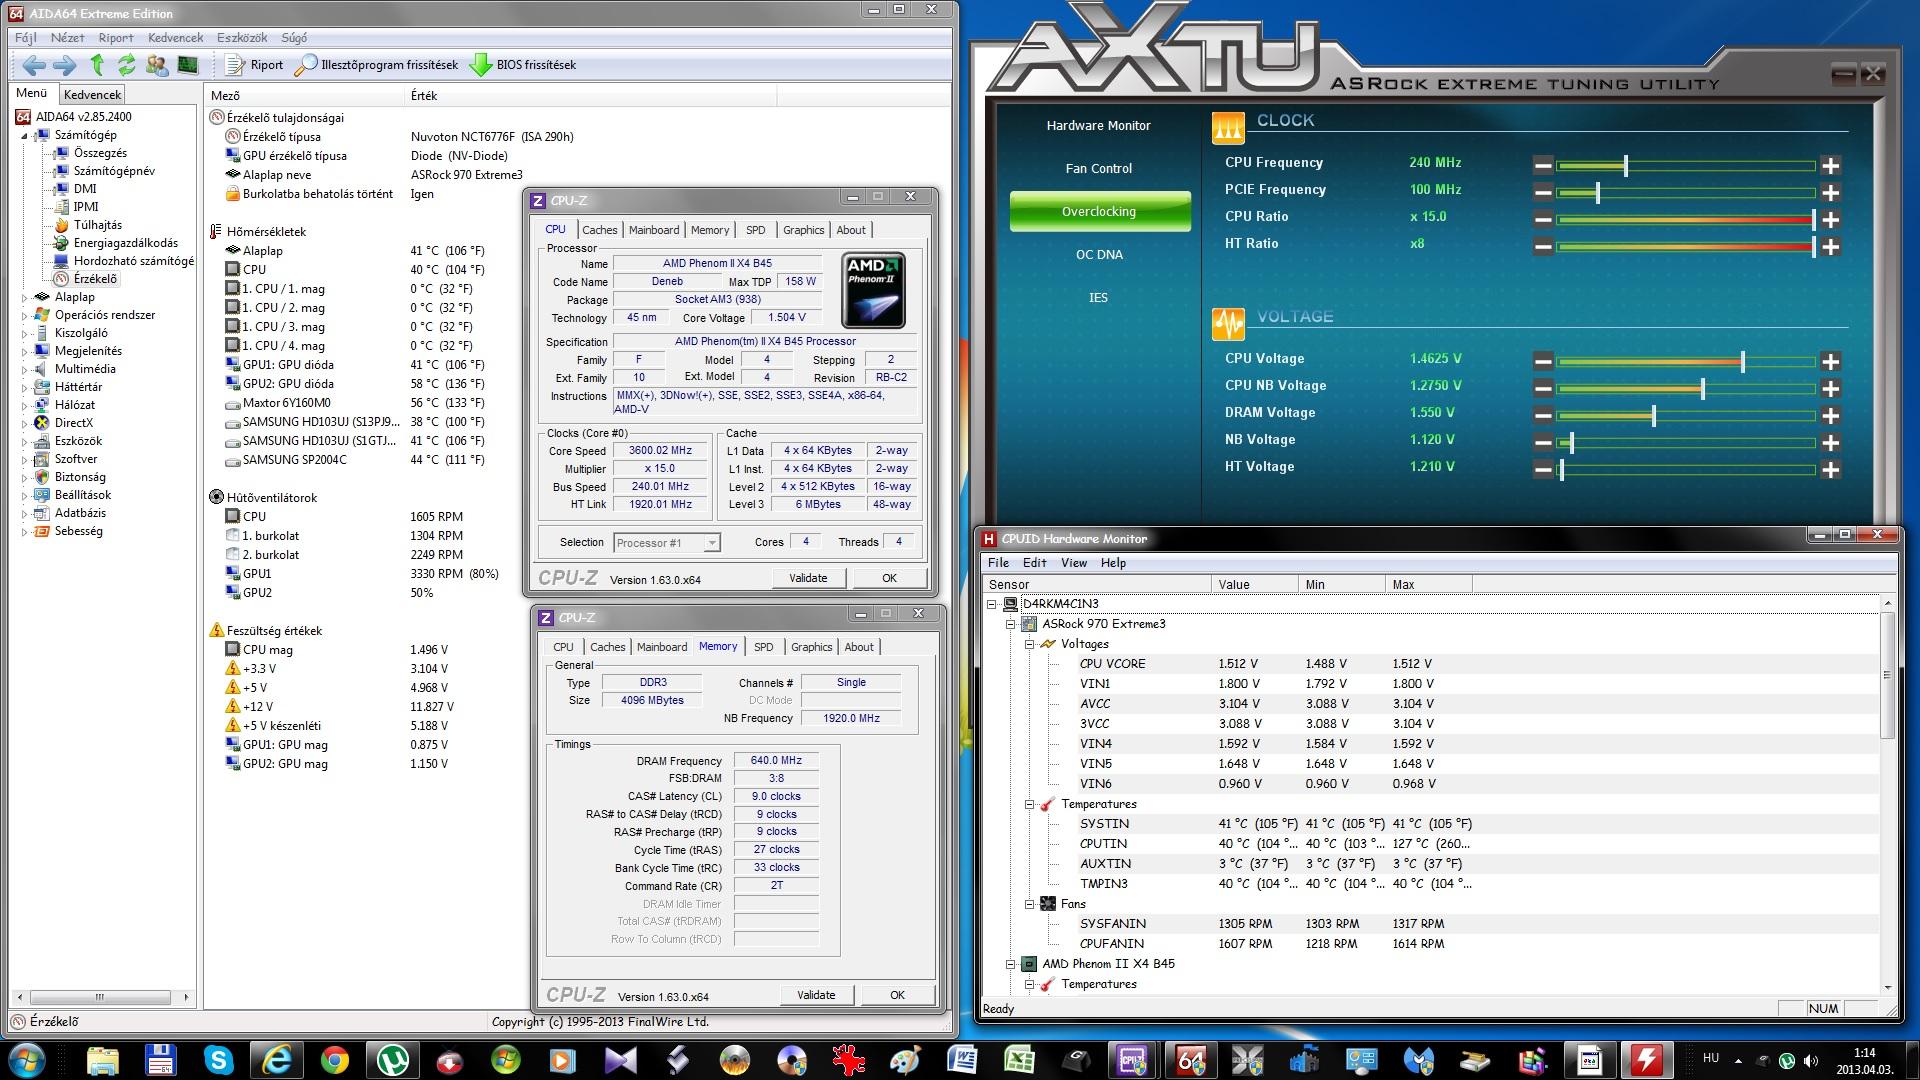Click OK in the upper CPU-Z window
1920x1080 pixels.
889,578
